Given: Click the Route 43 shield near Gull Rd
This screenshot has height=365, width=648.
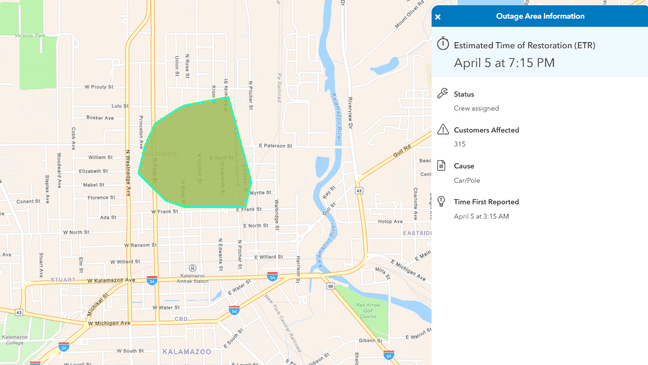Looking at the screenshot, I should pyautogui.click(x=359, y=191).
